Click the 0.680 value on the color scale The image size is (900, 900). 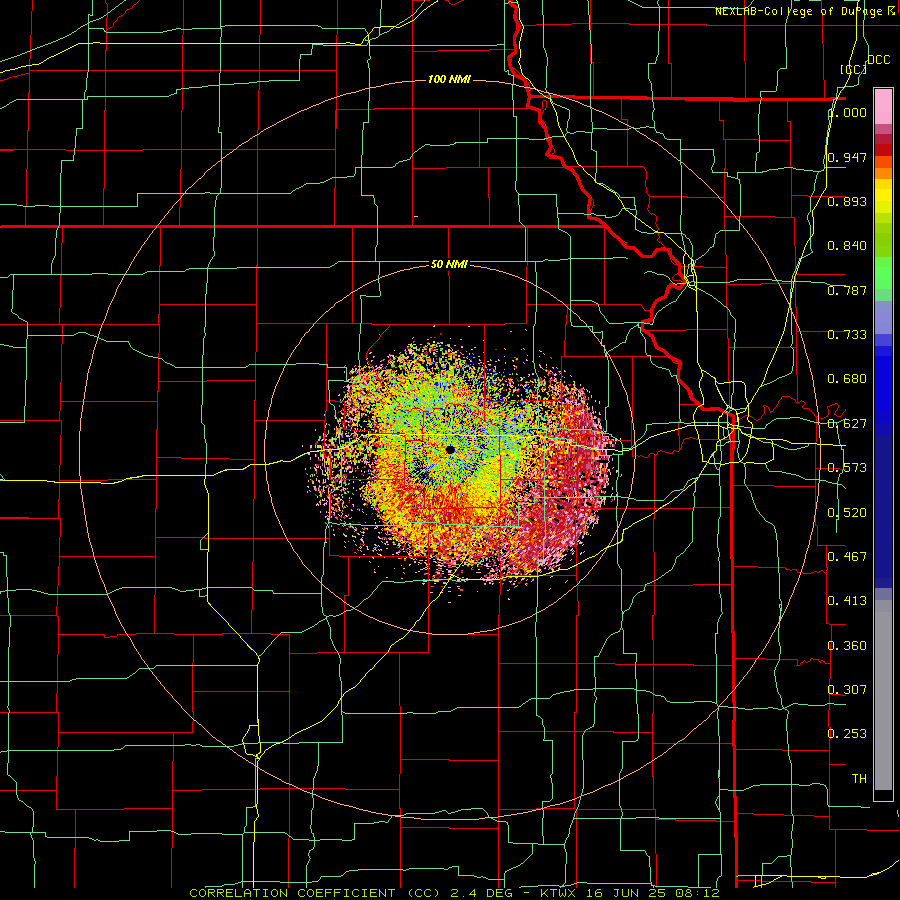pyautogui.click(x=847, y=379)
